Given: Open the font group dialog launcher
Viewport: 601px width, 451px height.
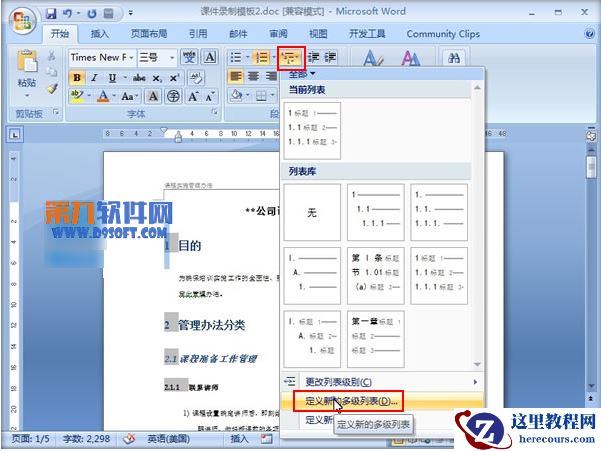Looking at the screenshot, I should pos(214,112).
